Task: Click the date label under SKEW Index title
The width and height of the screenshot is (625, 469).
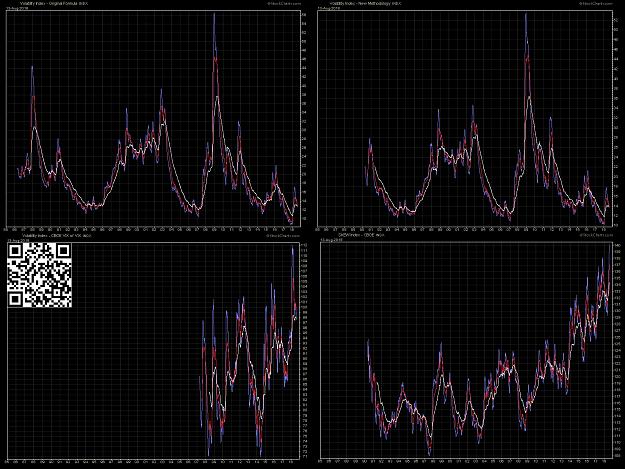Action: tap(329, 240)
